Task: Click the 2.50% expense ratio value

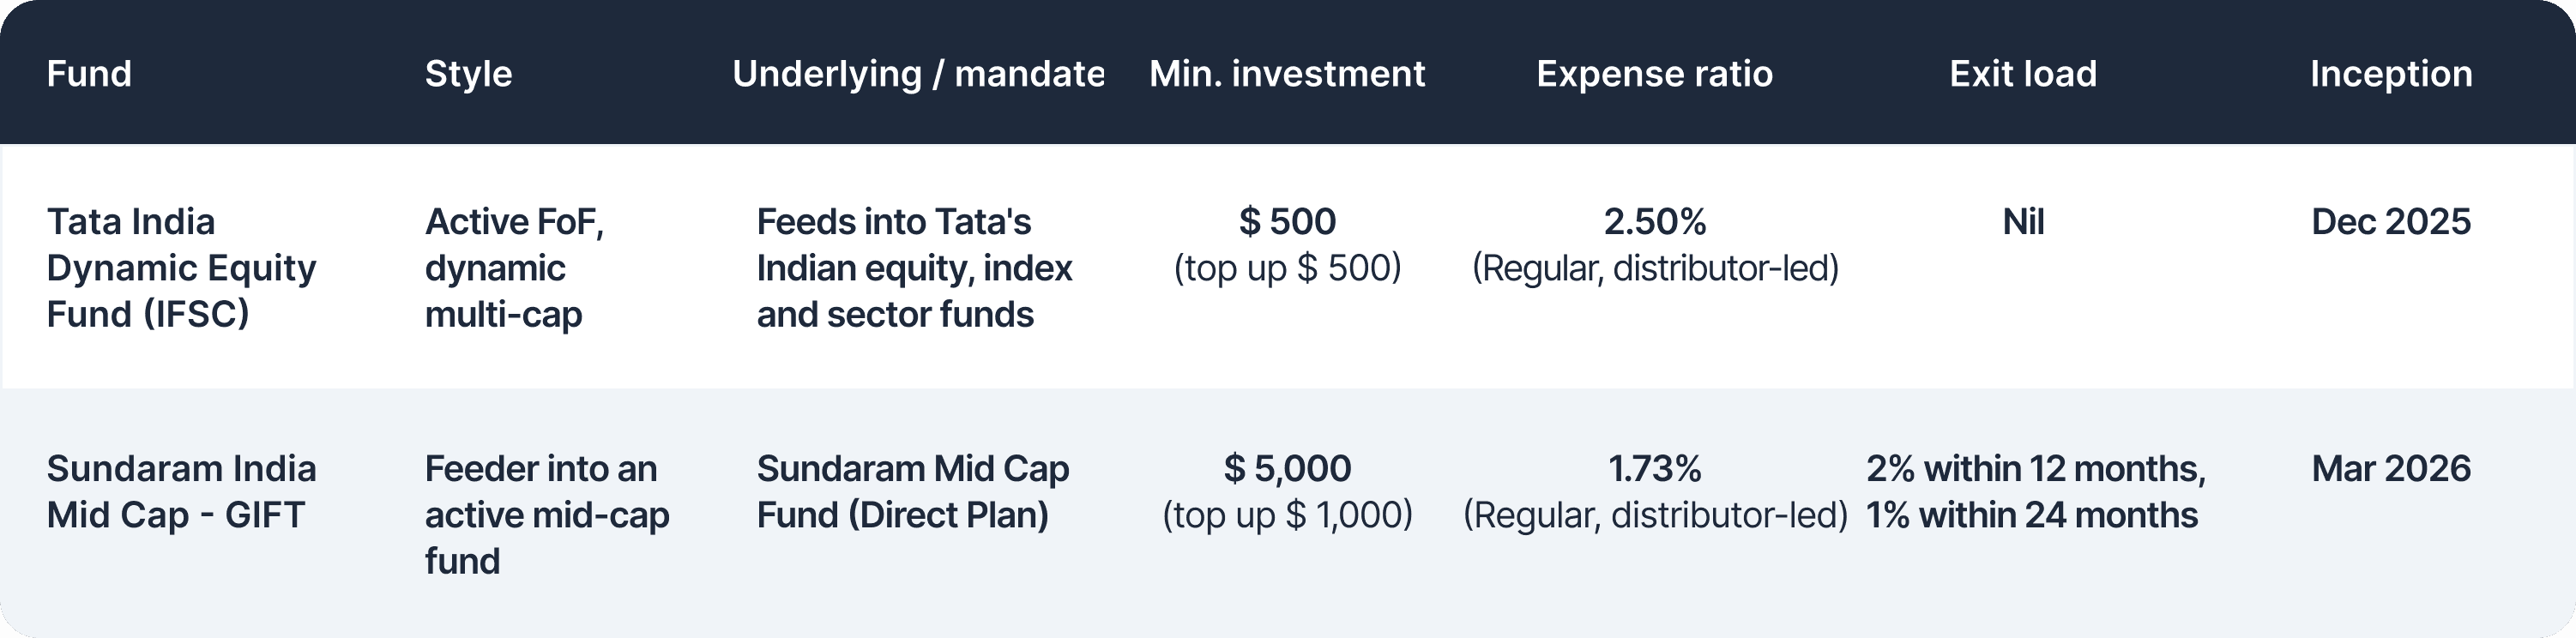Action: click(1655, 221)
